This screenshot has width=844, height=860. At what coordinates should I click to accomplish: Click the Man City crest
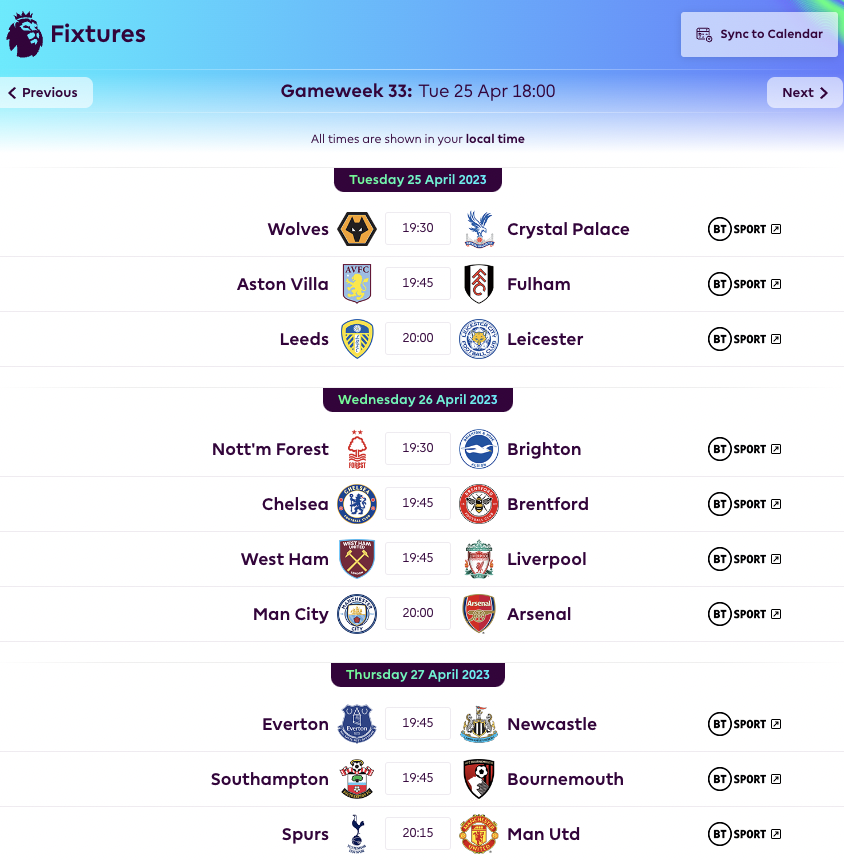[x=357, y=613]
